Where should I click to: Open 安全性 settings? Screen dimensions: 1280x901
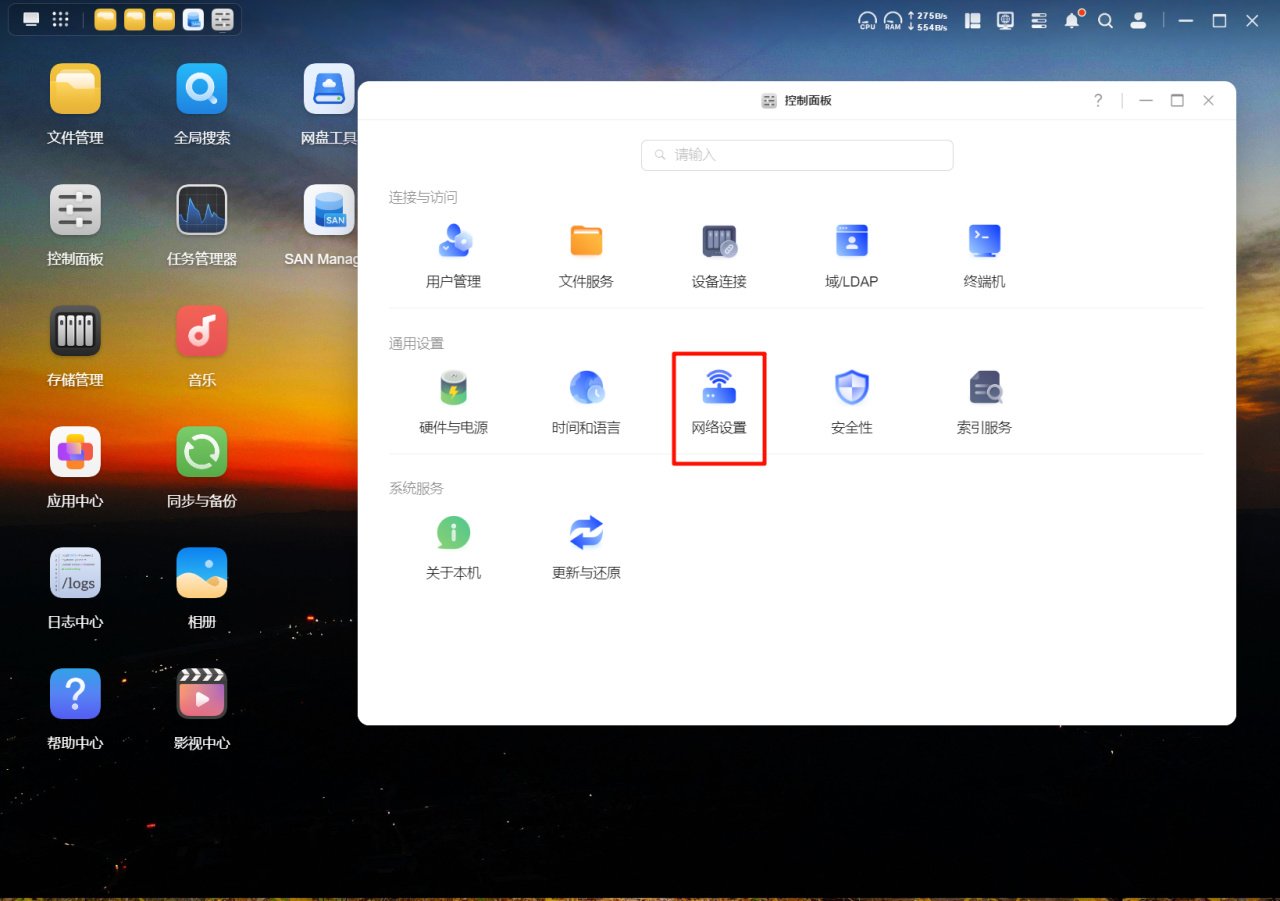coord(851,401)
